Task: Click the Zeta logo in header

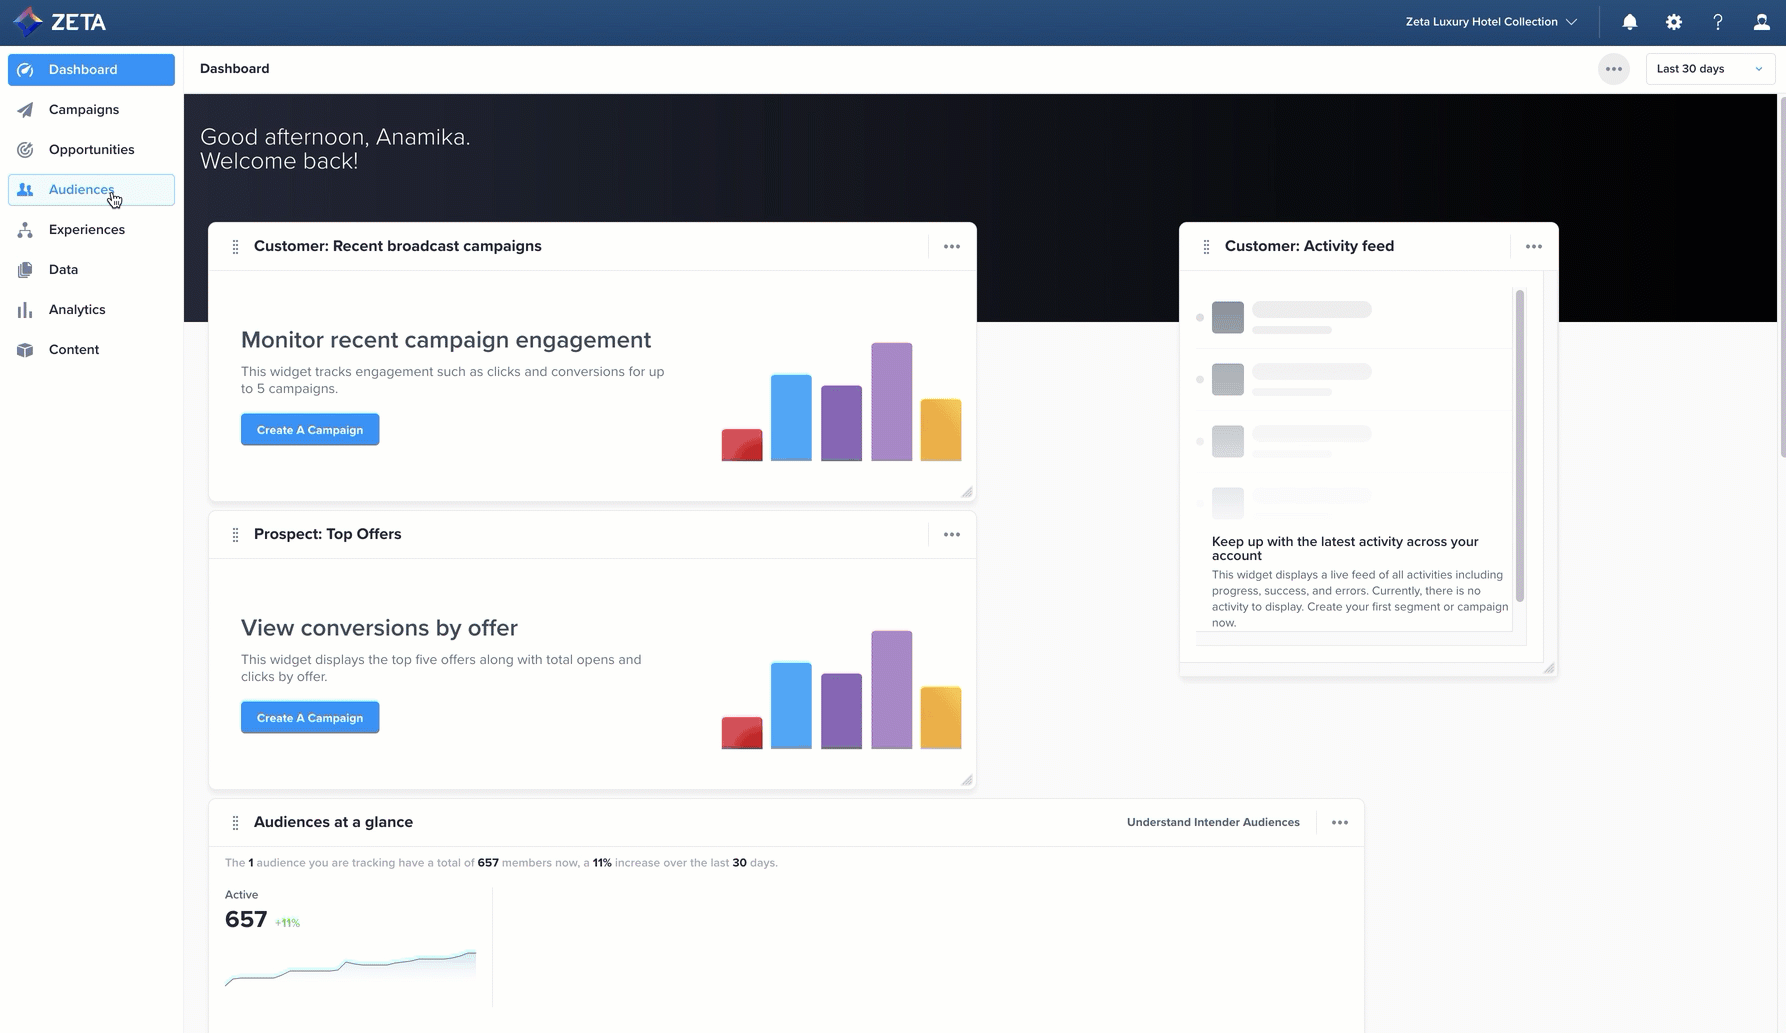Action: point(59,22)
